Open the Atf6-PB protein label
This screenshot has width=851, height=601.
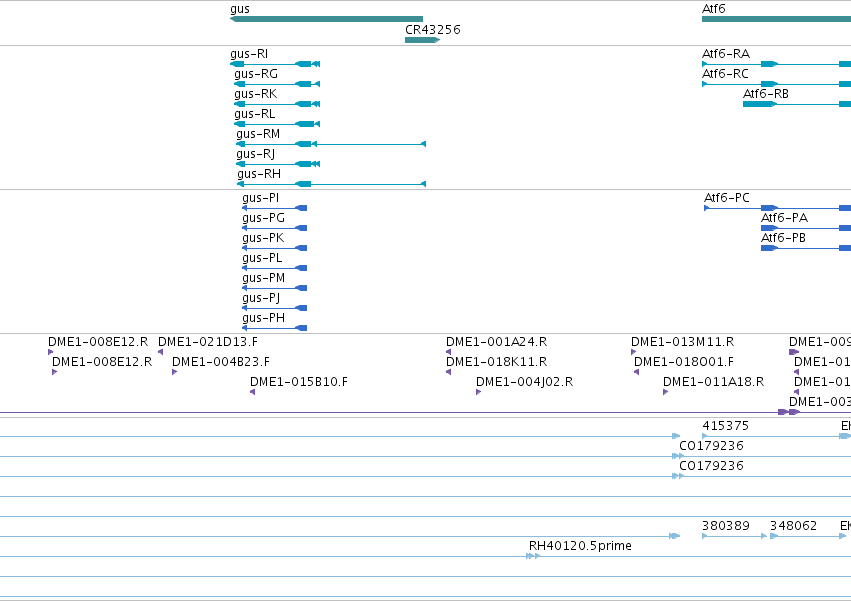click(783, 238)
